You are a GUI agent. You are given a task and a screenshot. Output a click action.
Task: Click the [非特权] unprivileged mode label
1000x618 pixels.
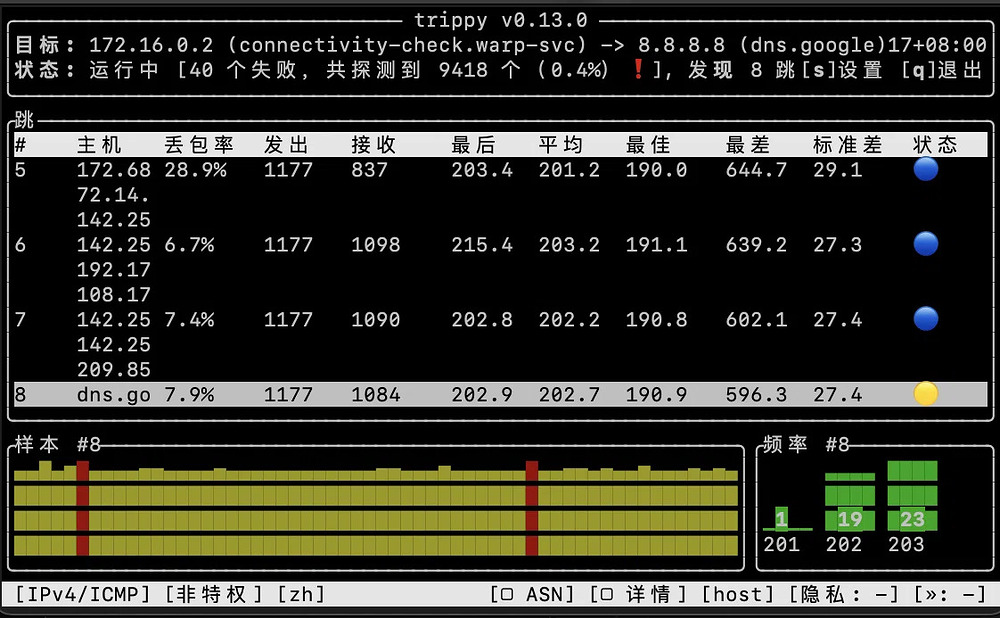(214, 594)
